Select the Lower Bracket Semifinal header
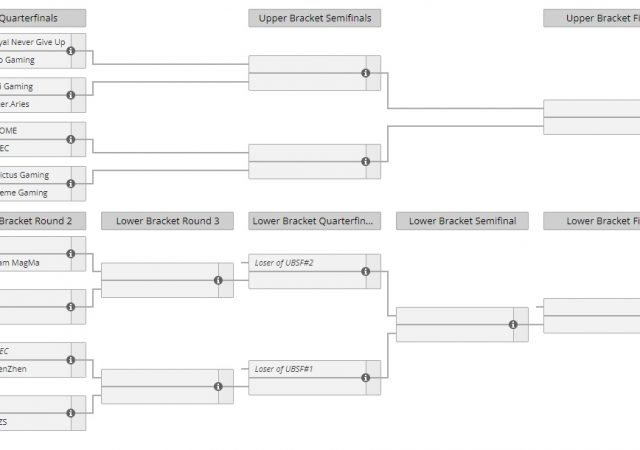The height and width of the screenshot is (450, 640). [x=462, y=221]
